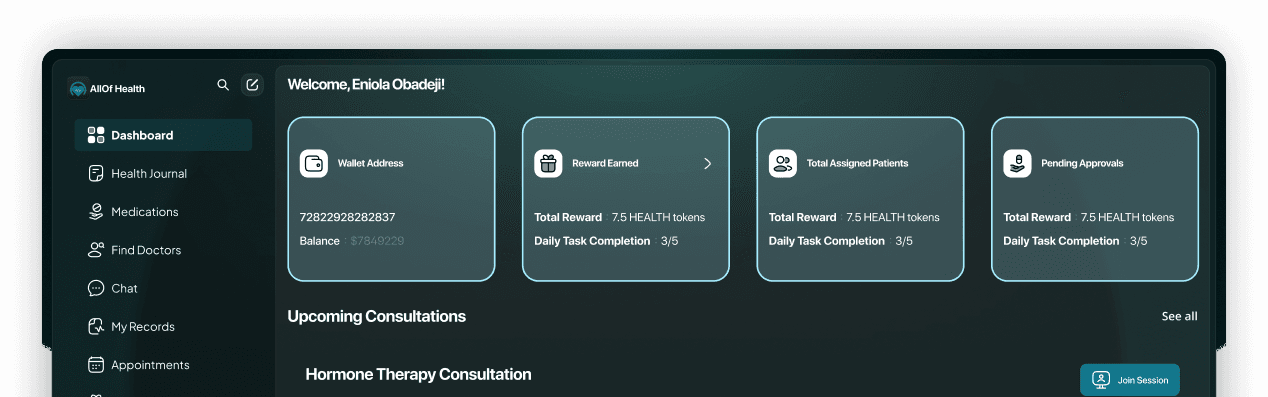Viewport: 1268px width, 397px height.
Task: Click the Total Assigned Patients card title
Action: click(x=857, y=163)
